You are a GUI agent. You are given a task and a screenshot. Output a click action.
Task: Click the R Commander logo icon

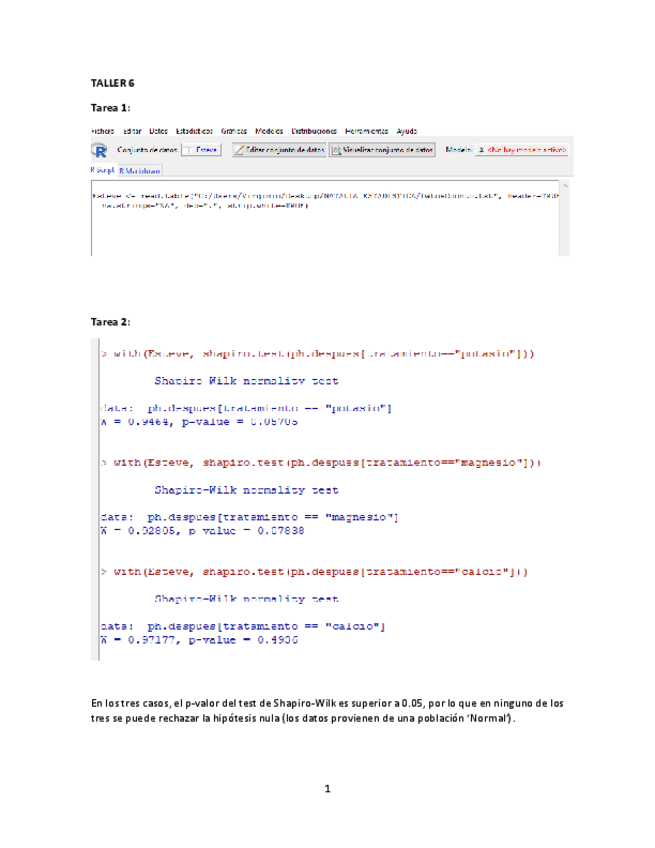99,150
